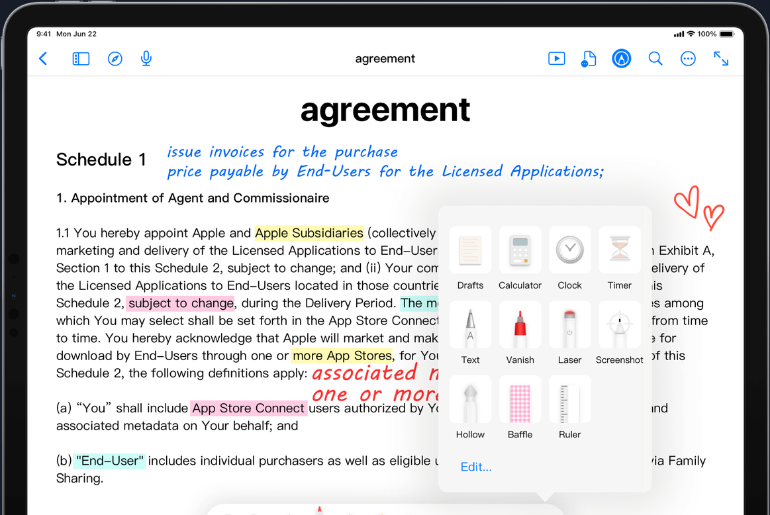The image size is (770, 515).
Task: Click the word 'Sharing.' in paragraph (b)
Action: [80, 479]
